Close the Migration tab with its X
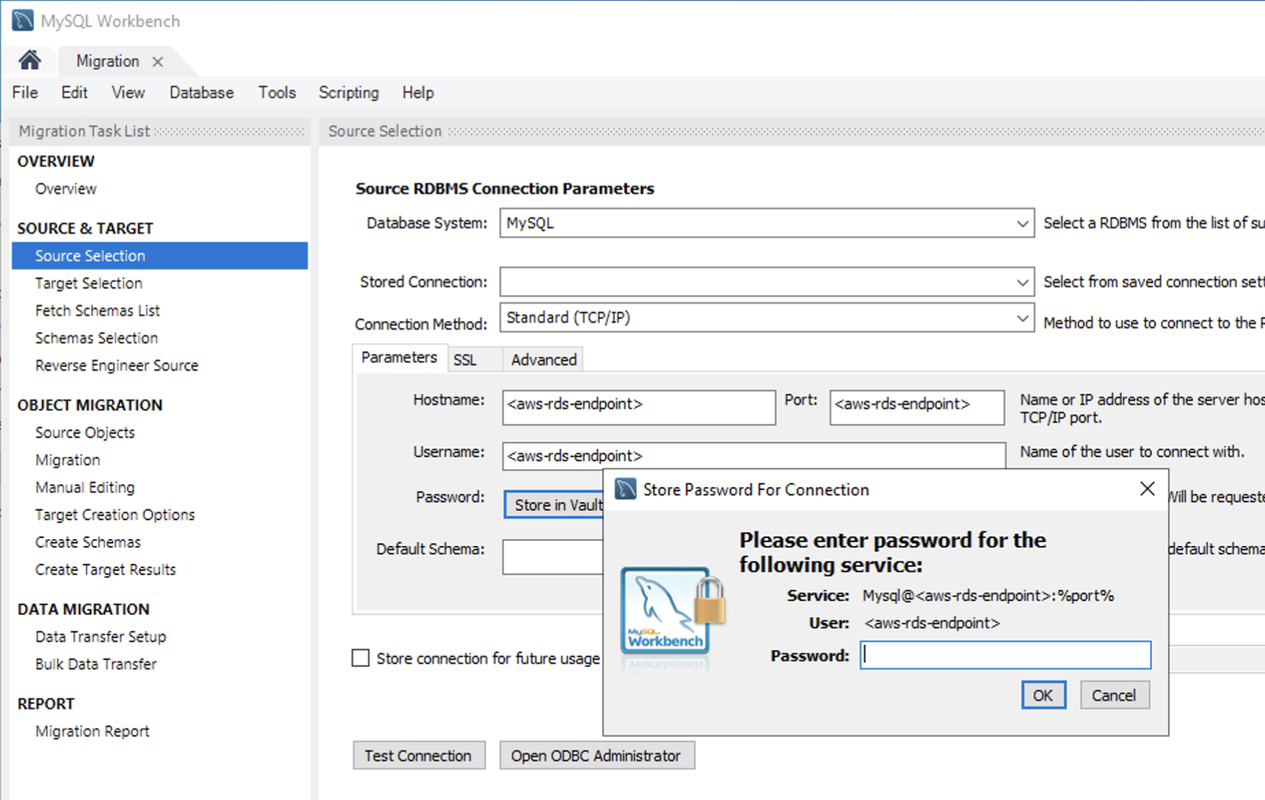The width and height of the screenshot is (1265, 800). (157, 61)
